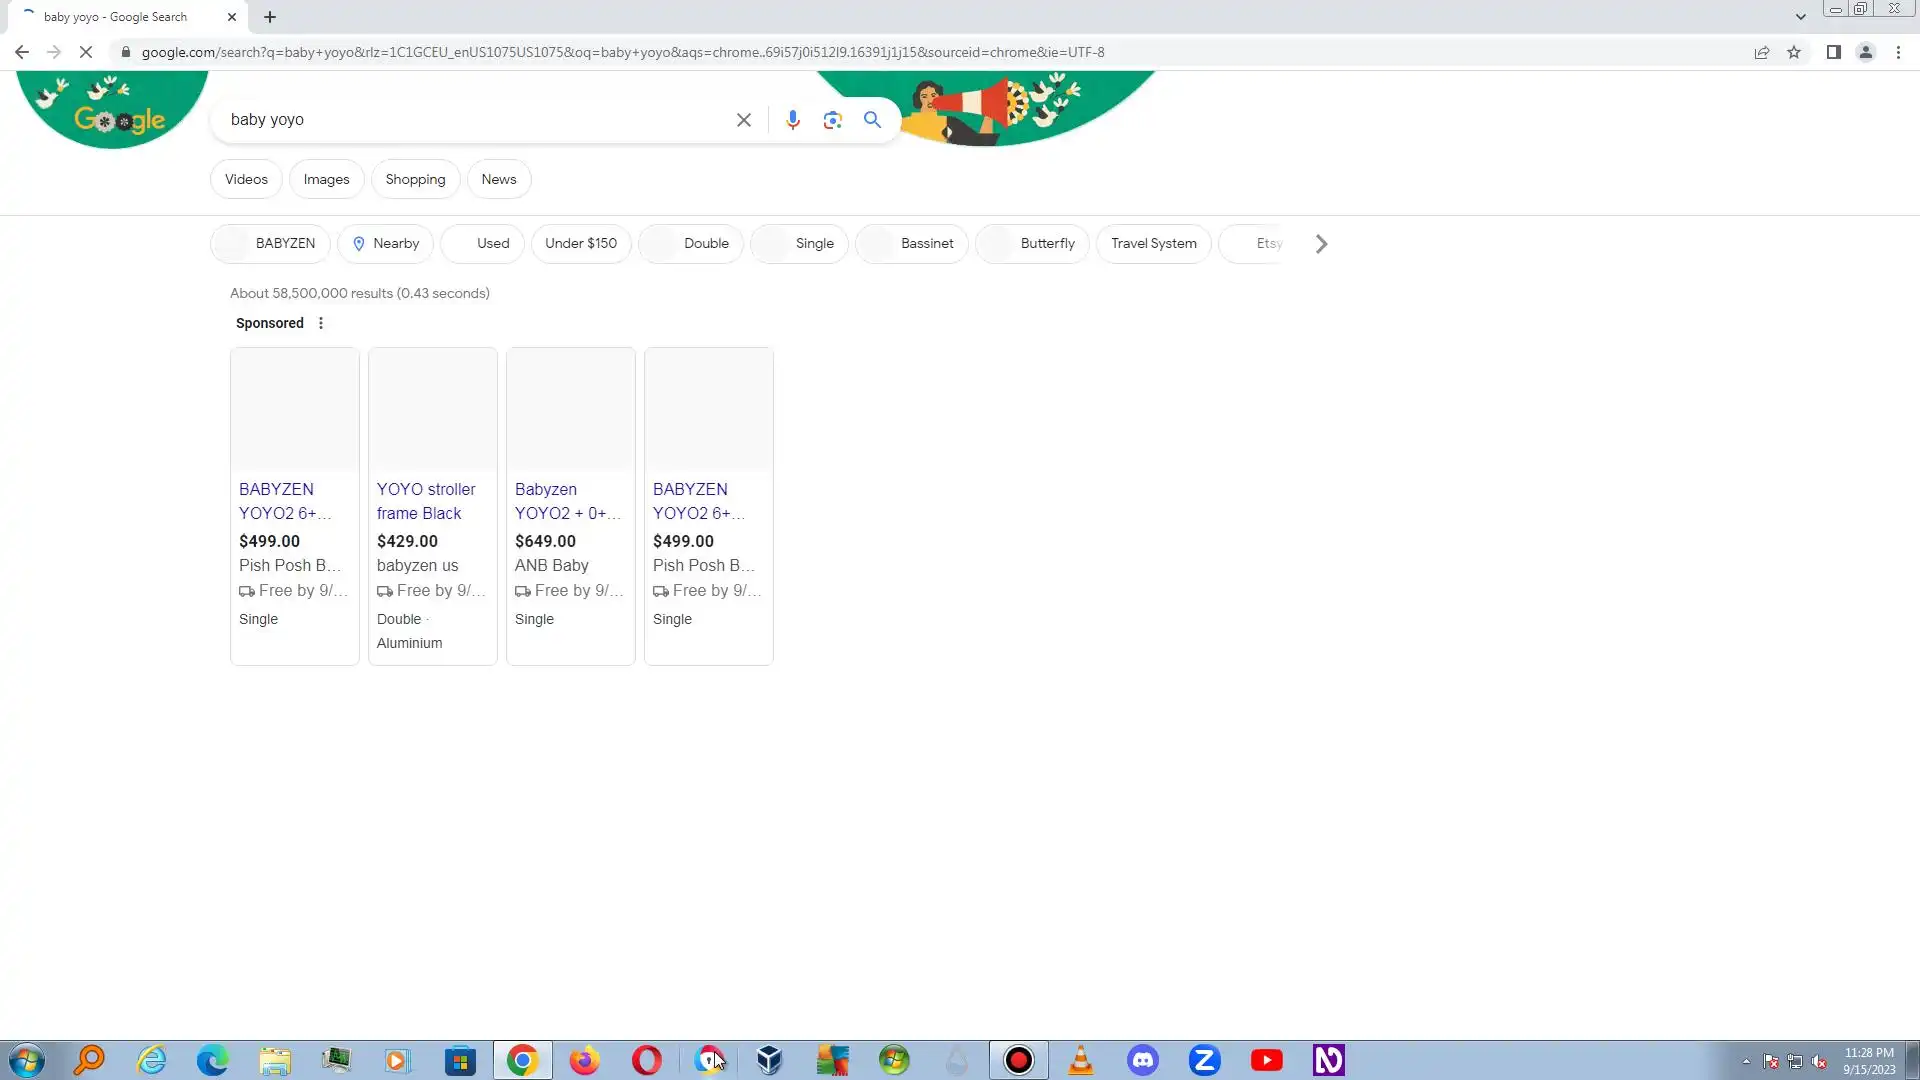Screen dimensions: 1920x1080
Task: Select the Nearby filter chip
Action: point(385,243)
